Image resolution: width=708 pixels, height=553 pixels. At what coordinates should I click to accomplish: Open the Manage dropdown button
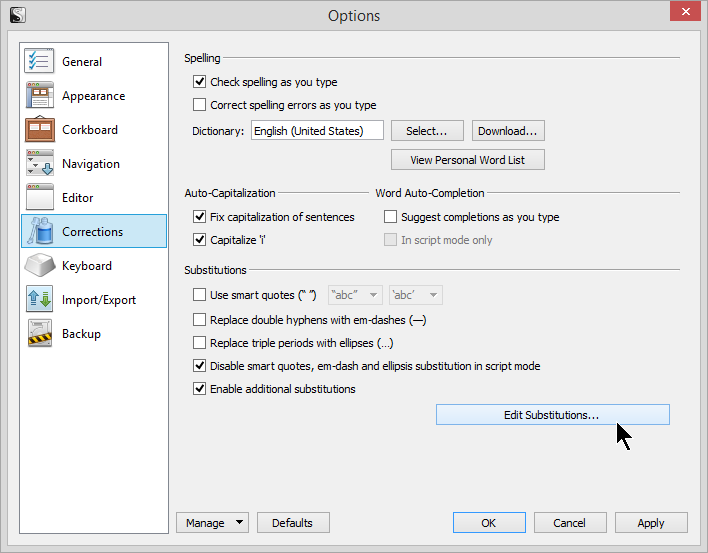click(x=212, y=522)
